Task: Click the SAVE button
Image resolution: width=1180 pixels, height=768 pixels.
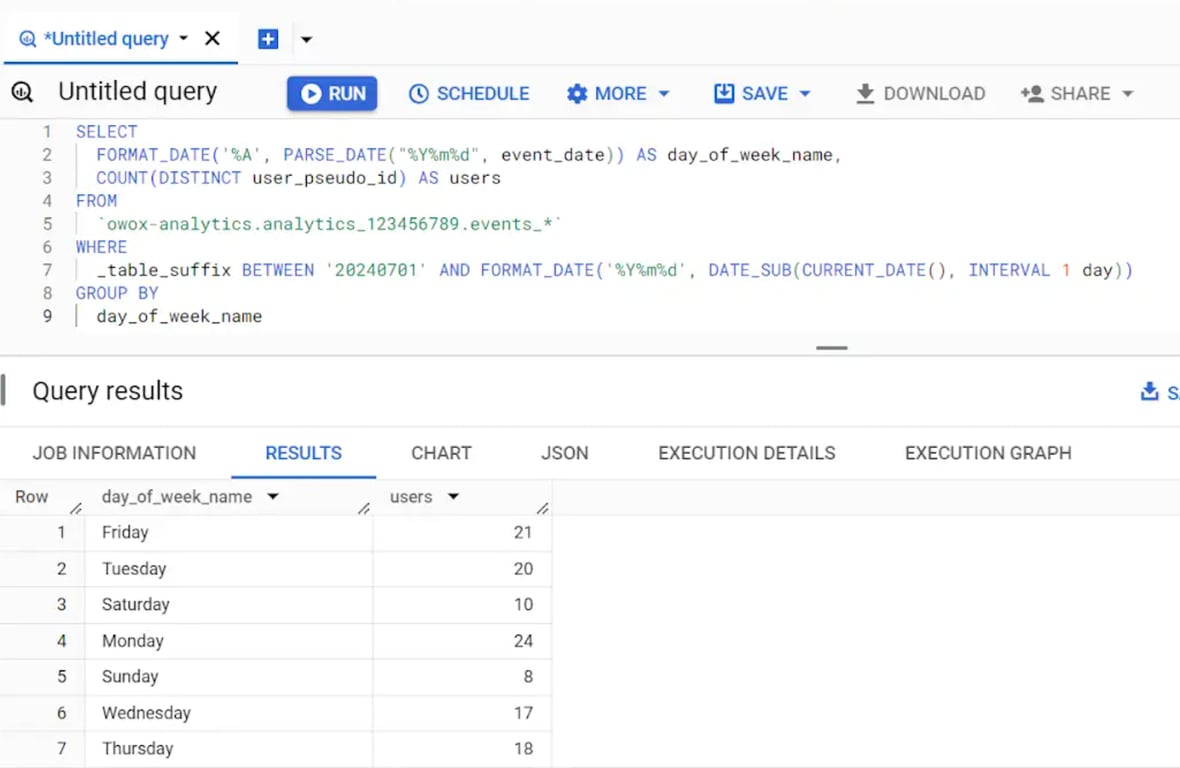Action: tap(751, 93)
